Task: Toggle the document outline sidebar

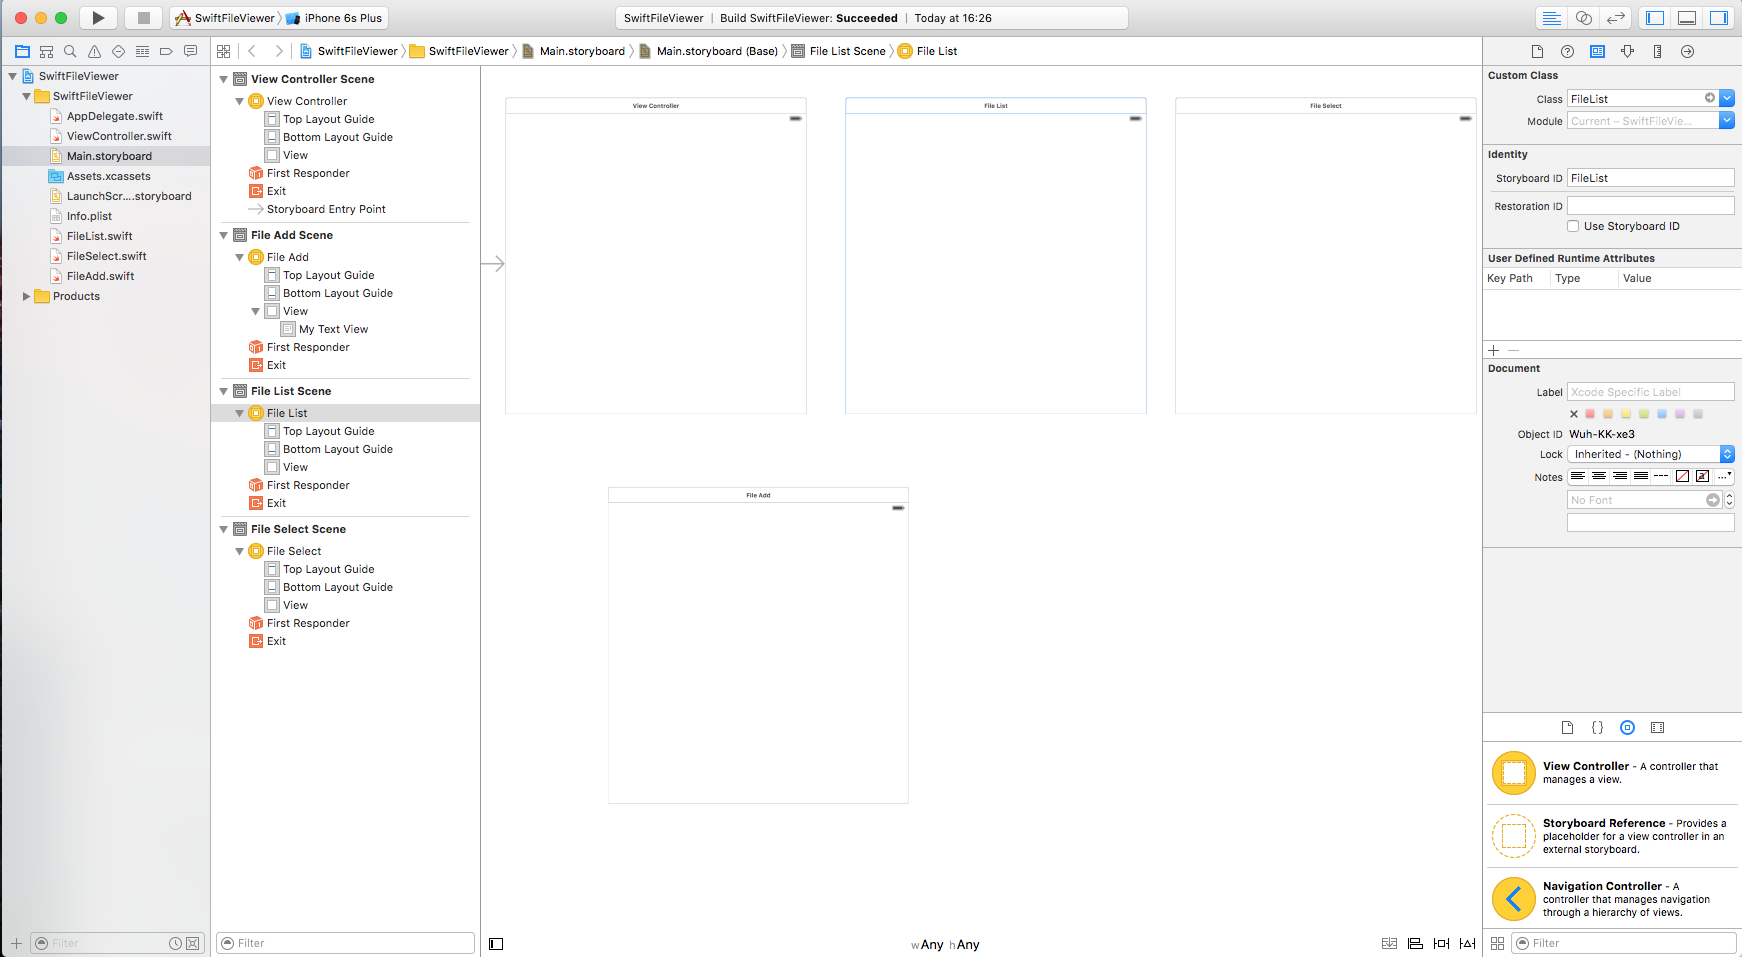Action: (x=496, y=944)
